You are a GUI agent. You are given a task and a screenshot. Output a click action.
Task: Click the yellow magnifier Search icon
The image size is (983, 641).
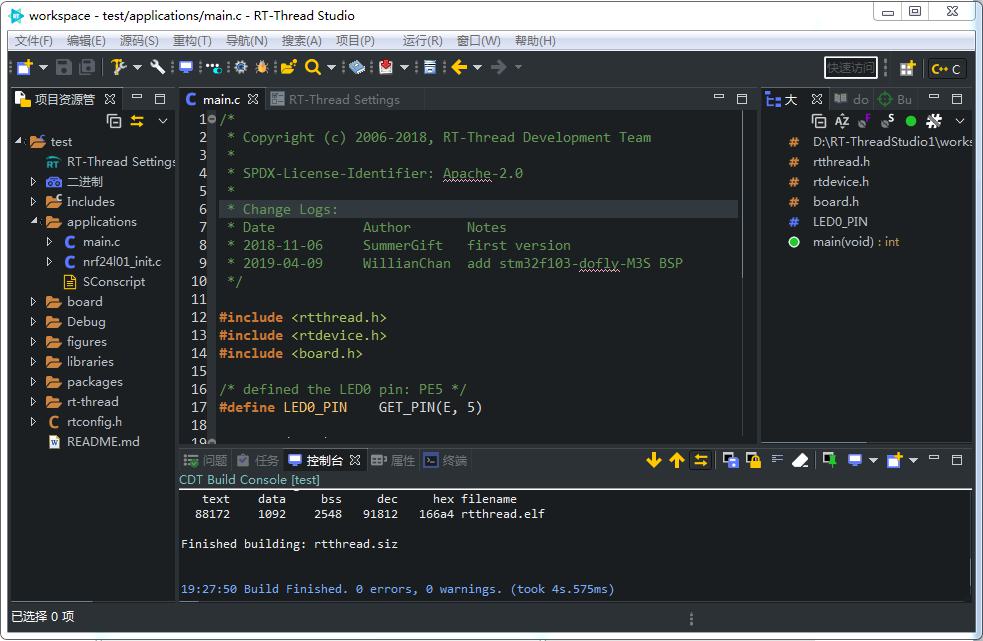[x=312, y=67]
